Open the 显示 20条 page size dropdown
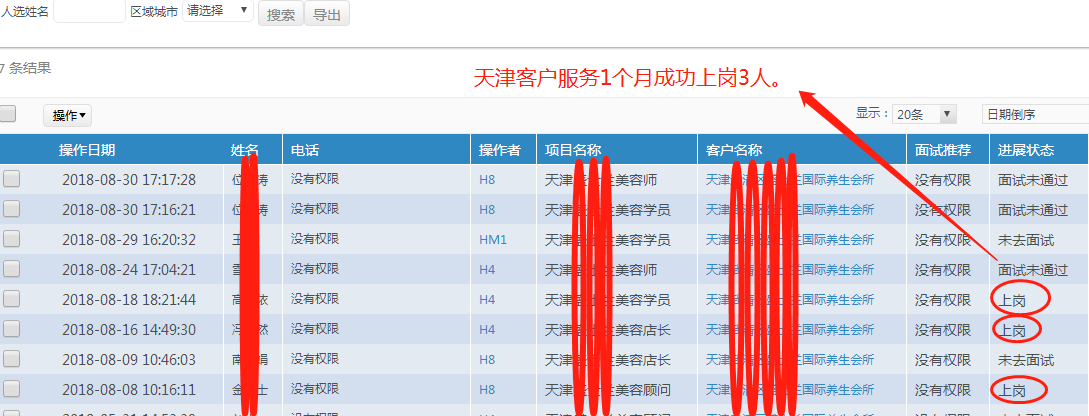 coord(925,115)
